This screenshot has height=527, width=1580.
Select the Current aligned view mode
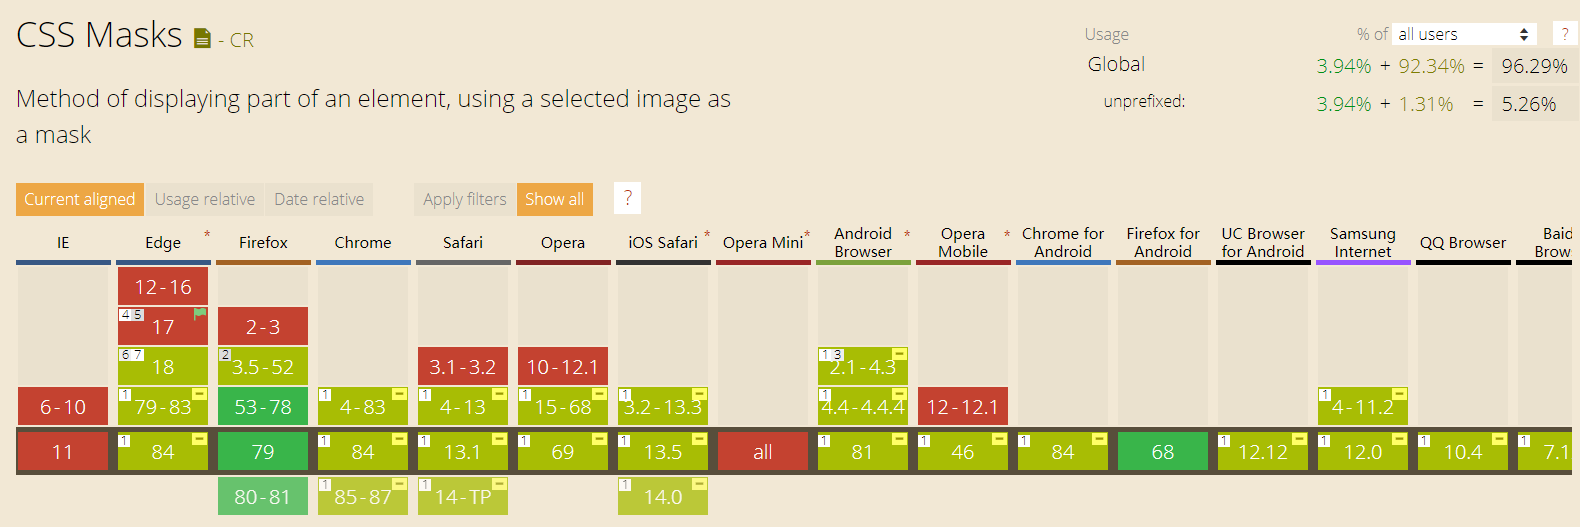[80, 199]
